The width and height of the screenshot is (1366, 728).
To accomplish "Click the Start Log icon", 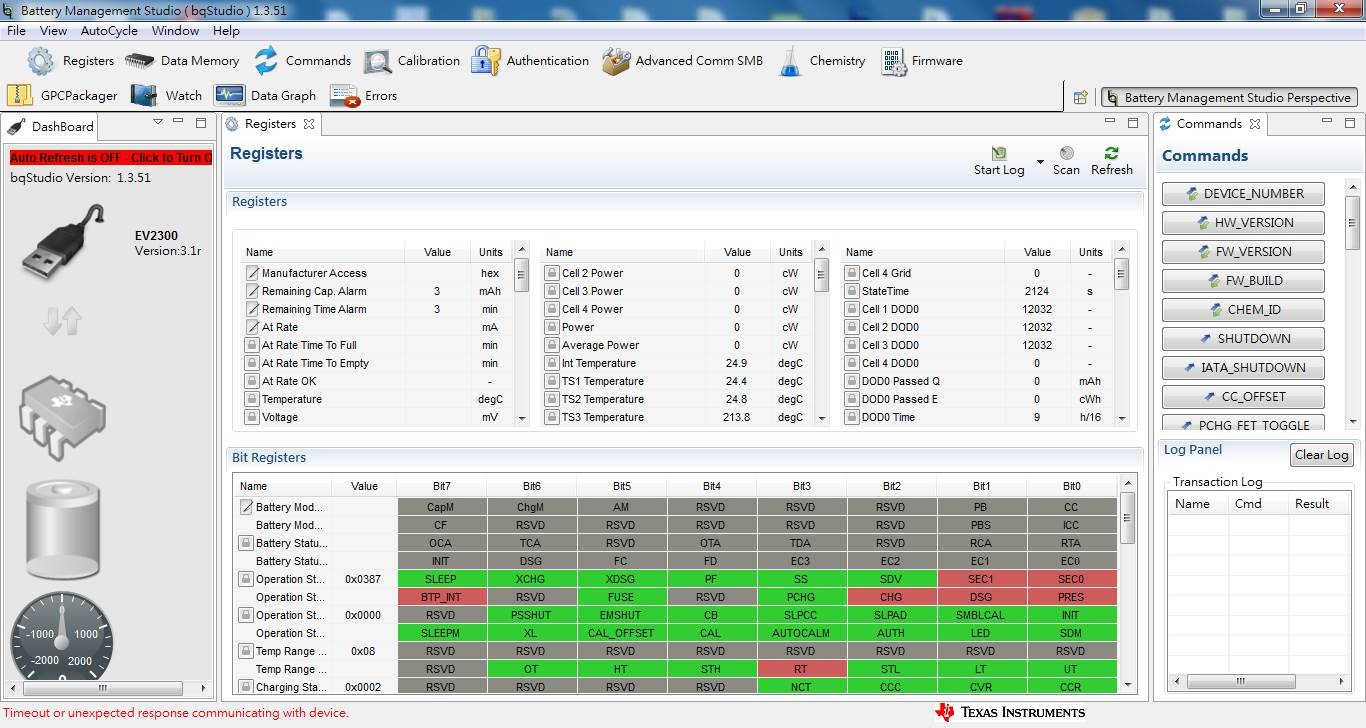I will coord(999,153).
